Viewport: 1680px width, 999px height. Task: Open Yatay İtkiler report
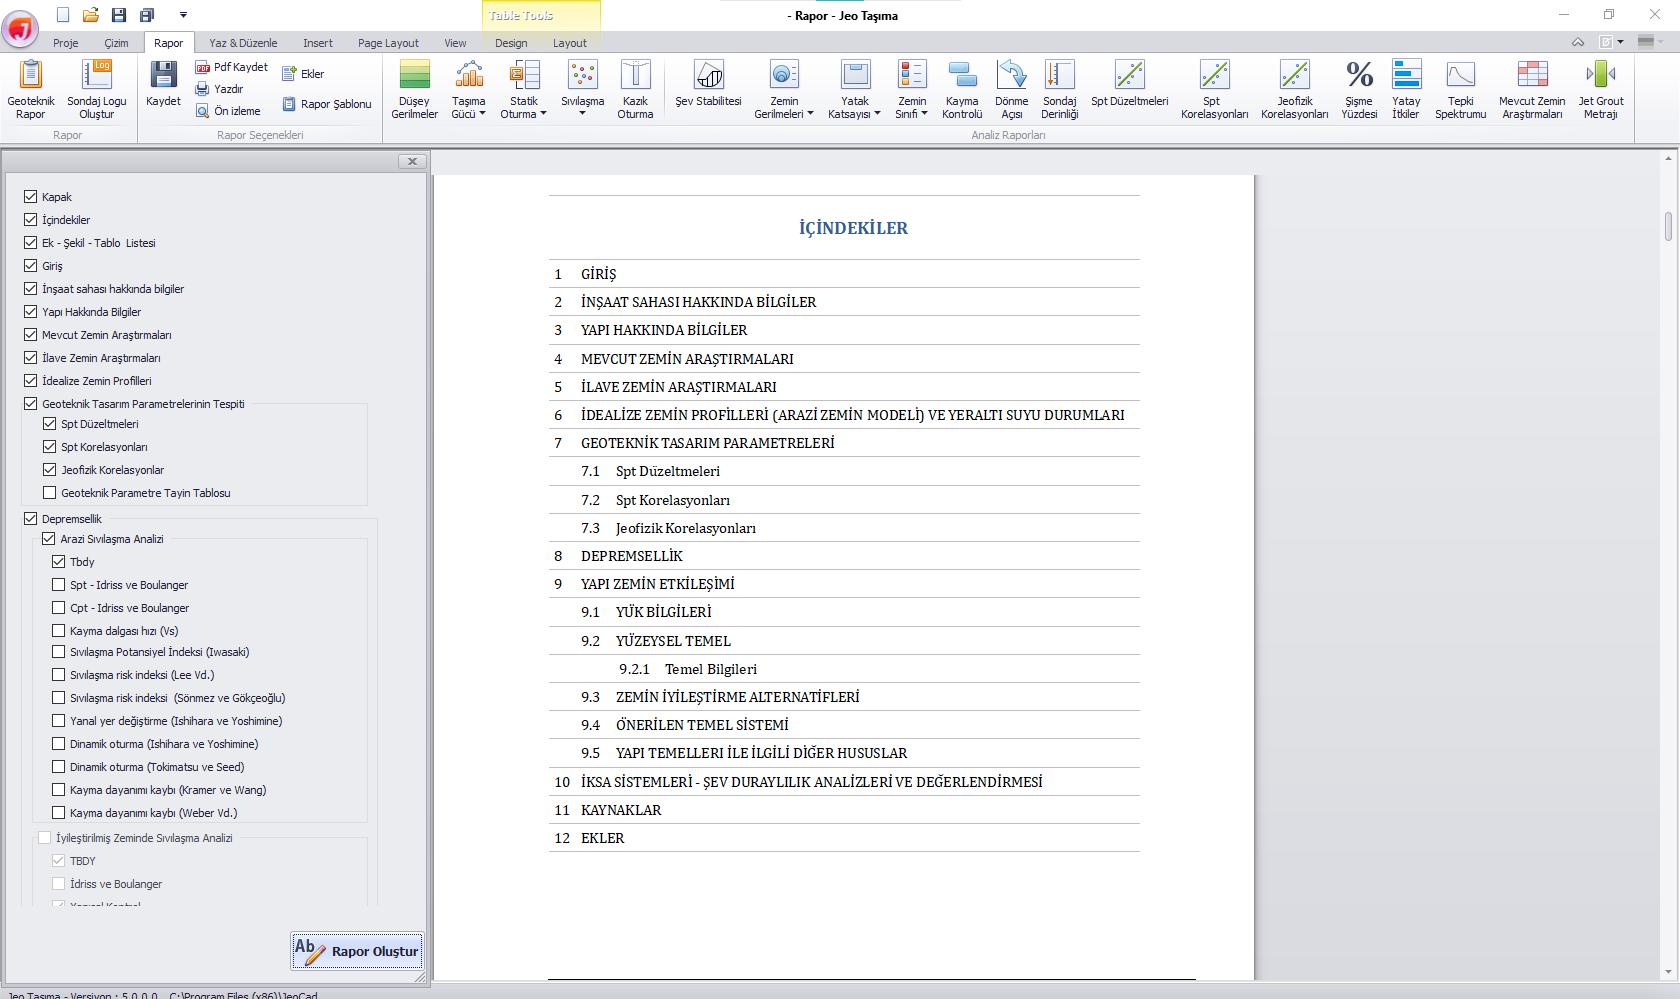point(1406,89)
